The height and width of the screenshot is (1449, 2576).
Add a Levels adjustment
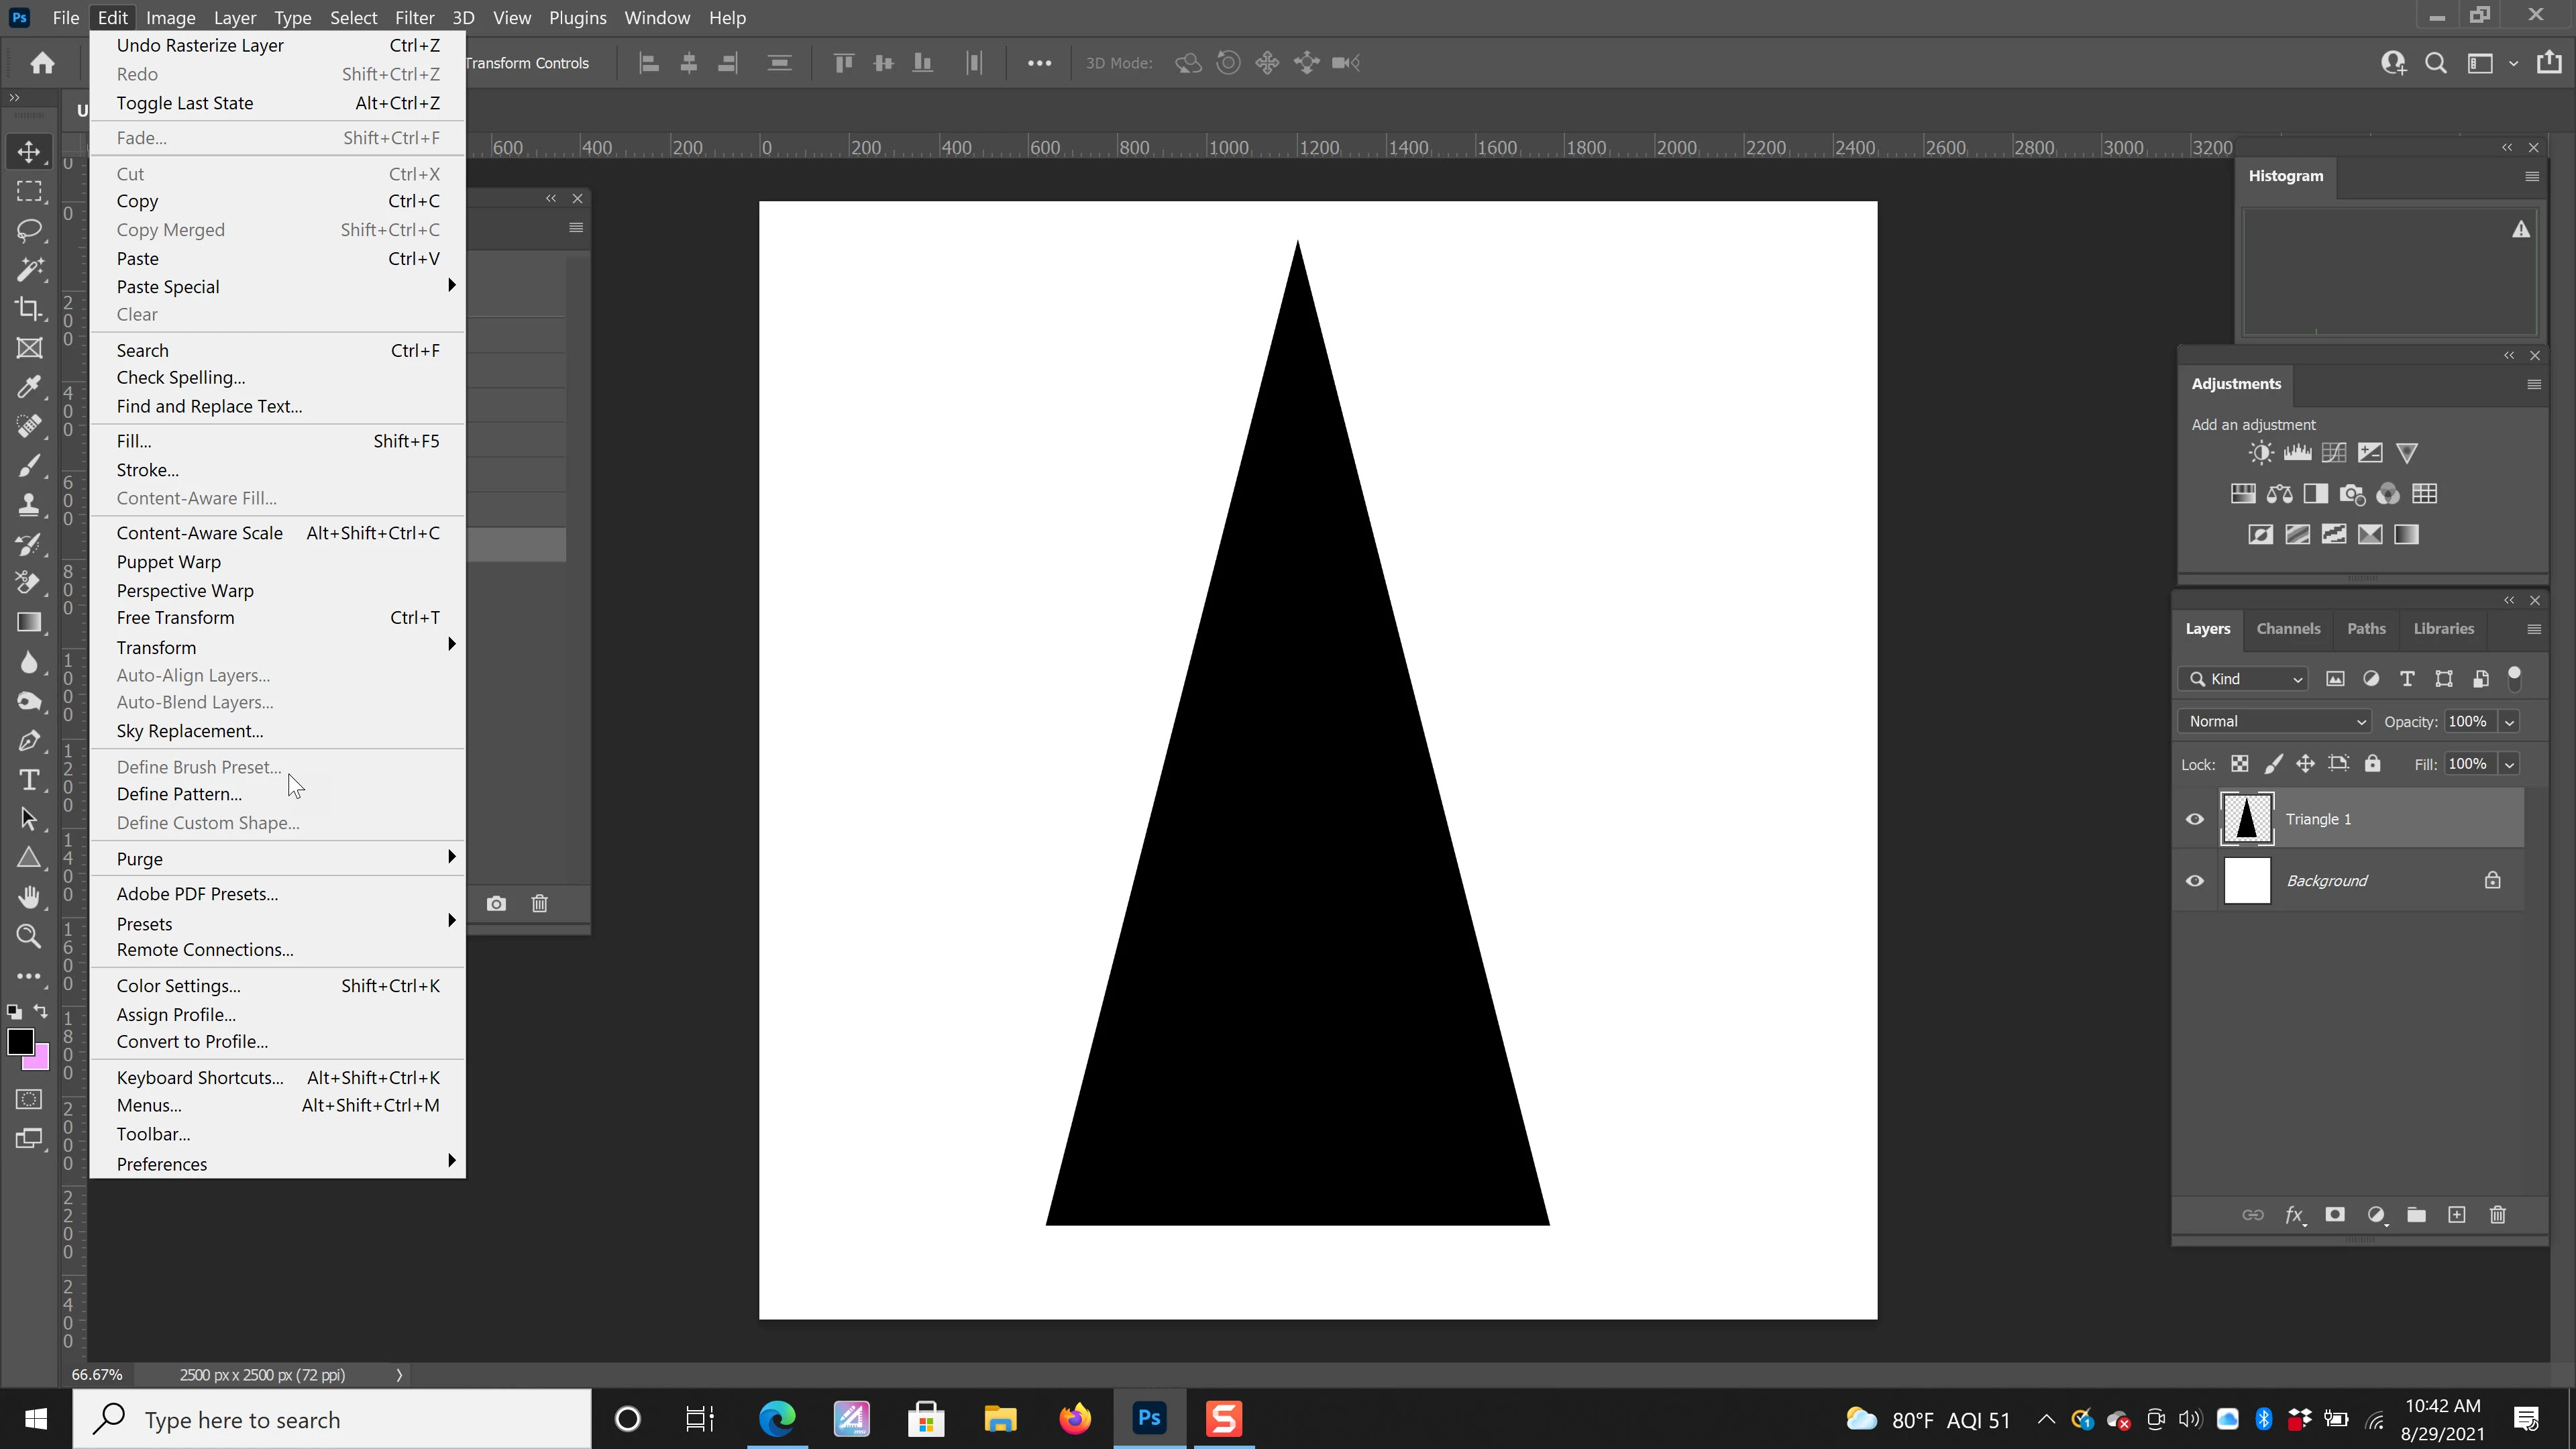click(x=2297, y=453)
